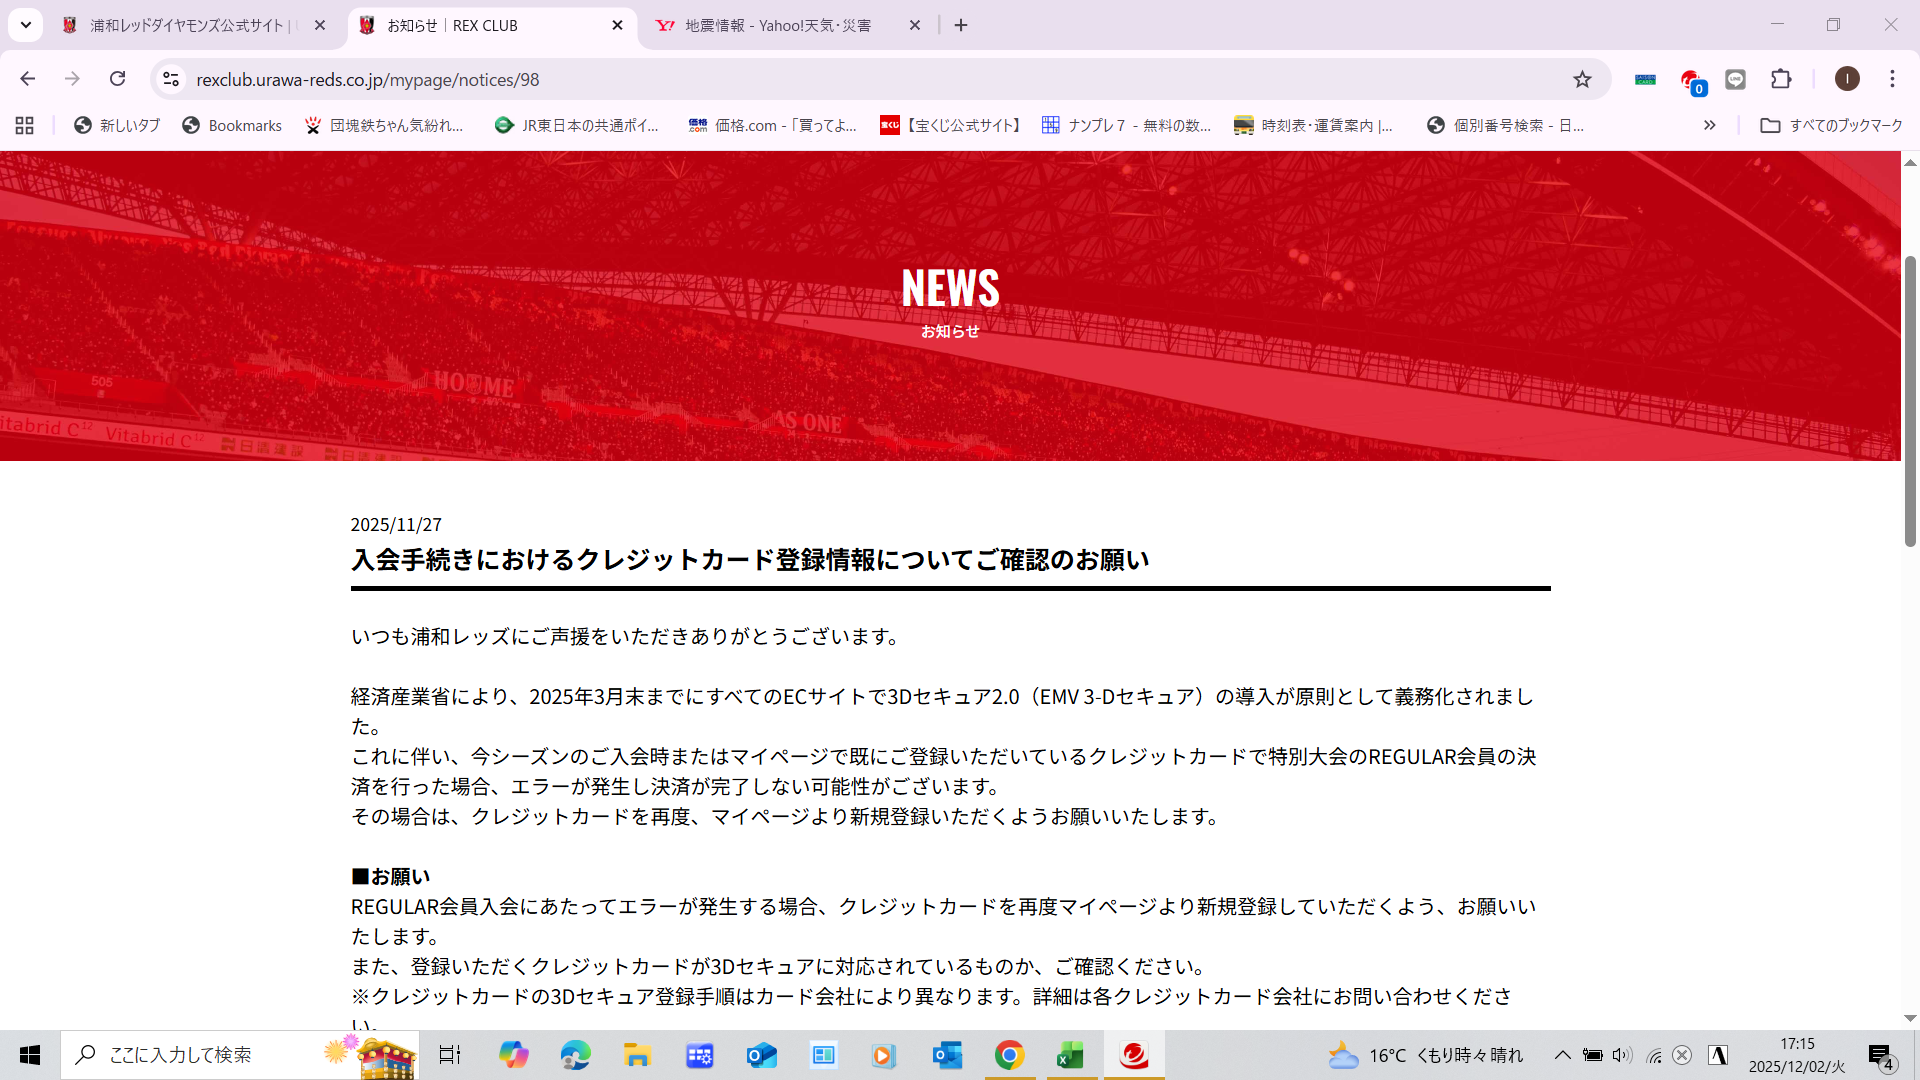Click the page vertical scrollbar thumb
The width and height of the screenshot is (1920, 1080).
(1909, 400)
